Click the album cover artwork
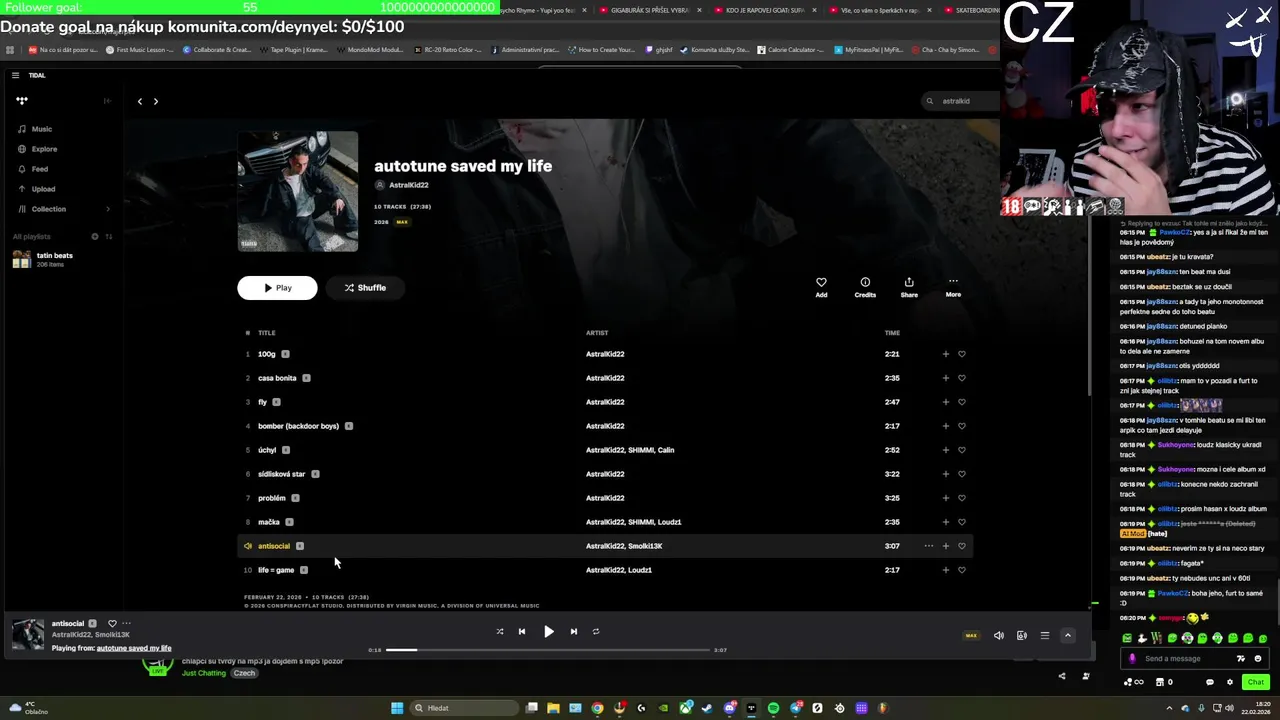The width and height of the screenshot is (1280, 720). tap(298, 191)
